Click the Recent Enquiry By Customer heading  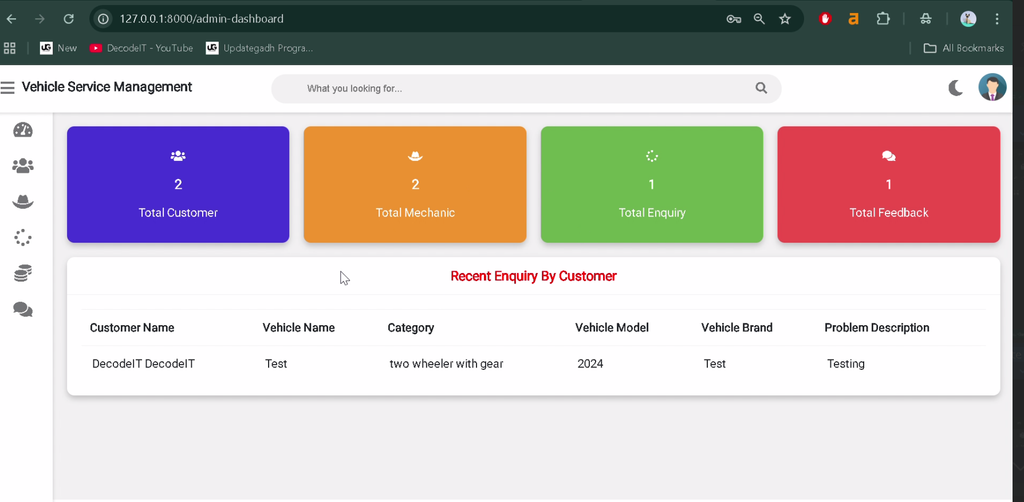tap(534, 276)
